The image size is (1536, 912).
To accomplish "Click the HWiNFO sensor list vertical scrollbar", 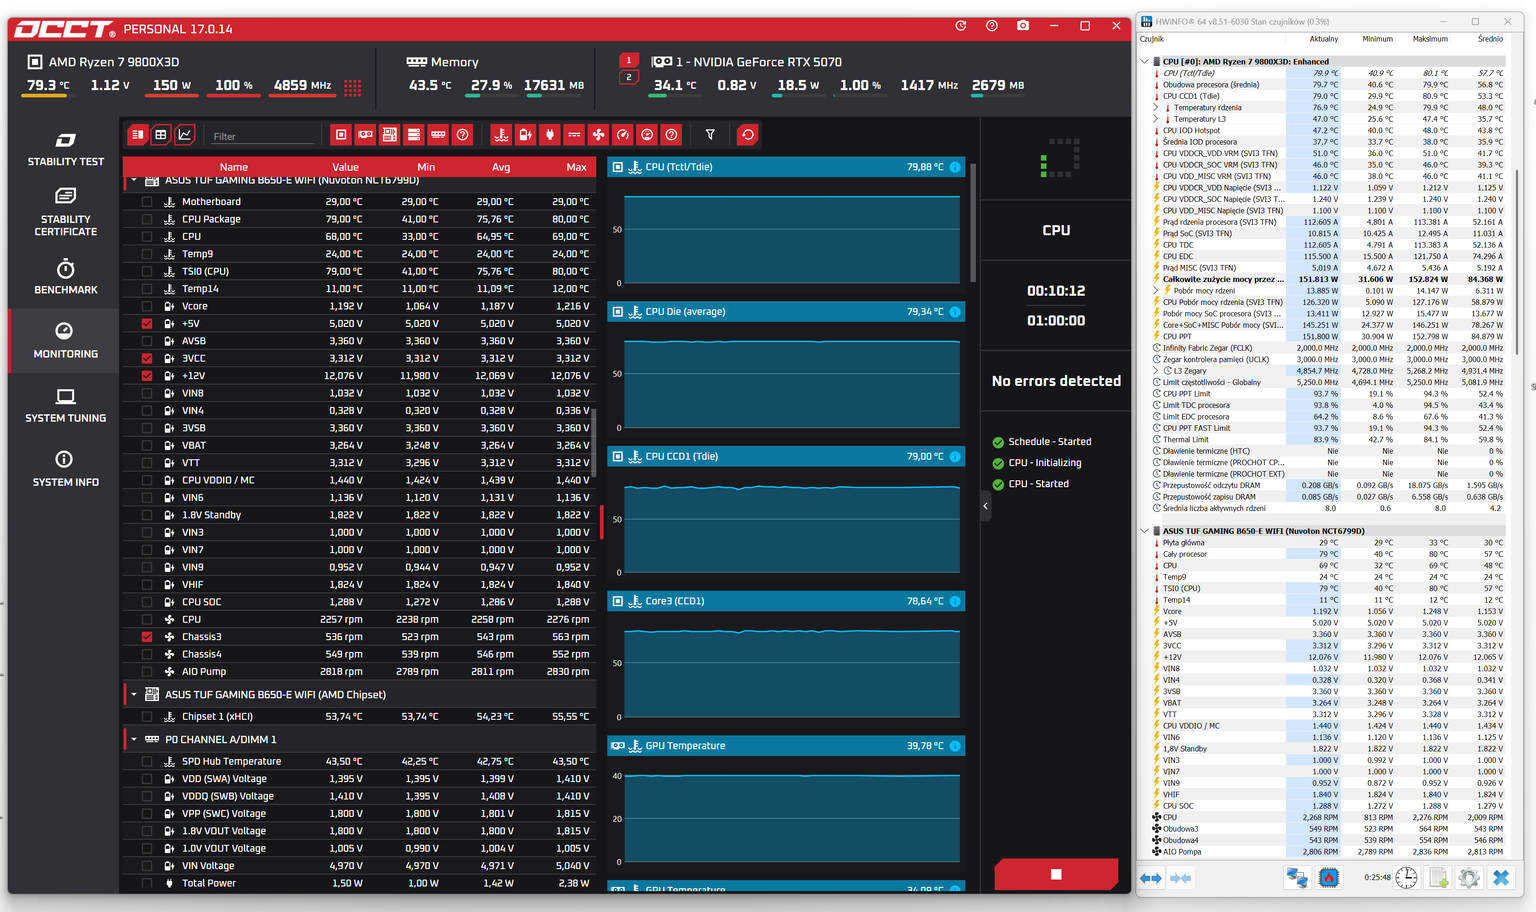I will point(1519,262).
